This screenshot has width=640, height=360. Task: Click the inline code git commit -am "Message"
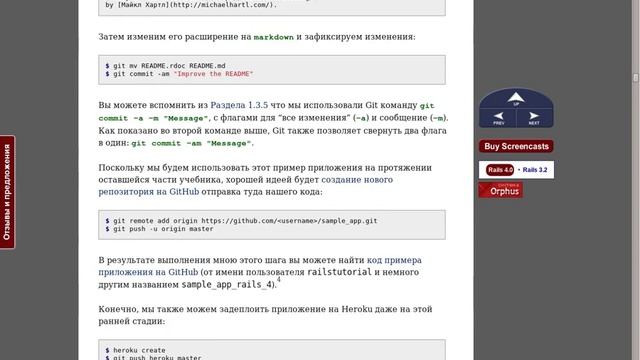click(x=191, y=143)
